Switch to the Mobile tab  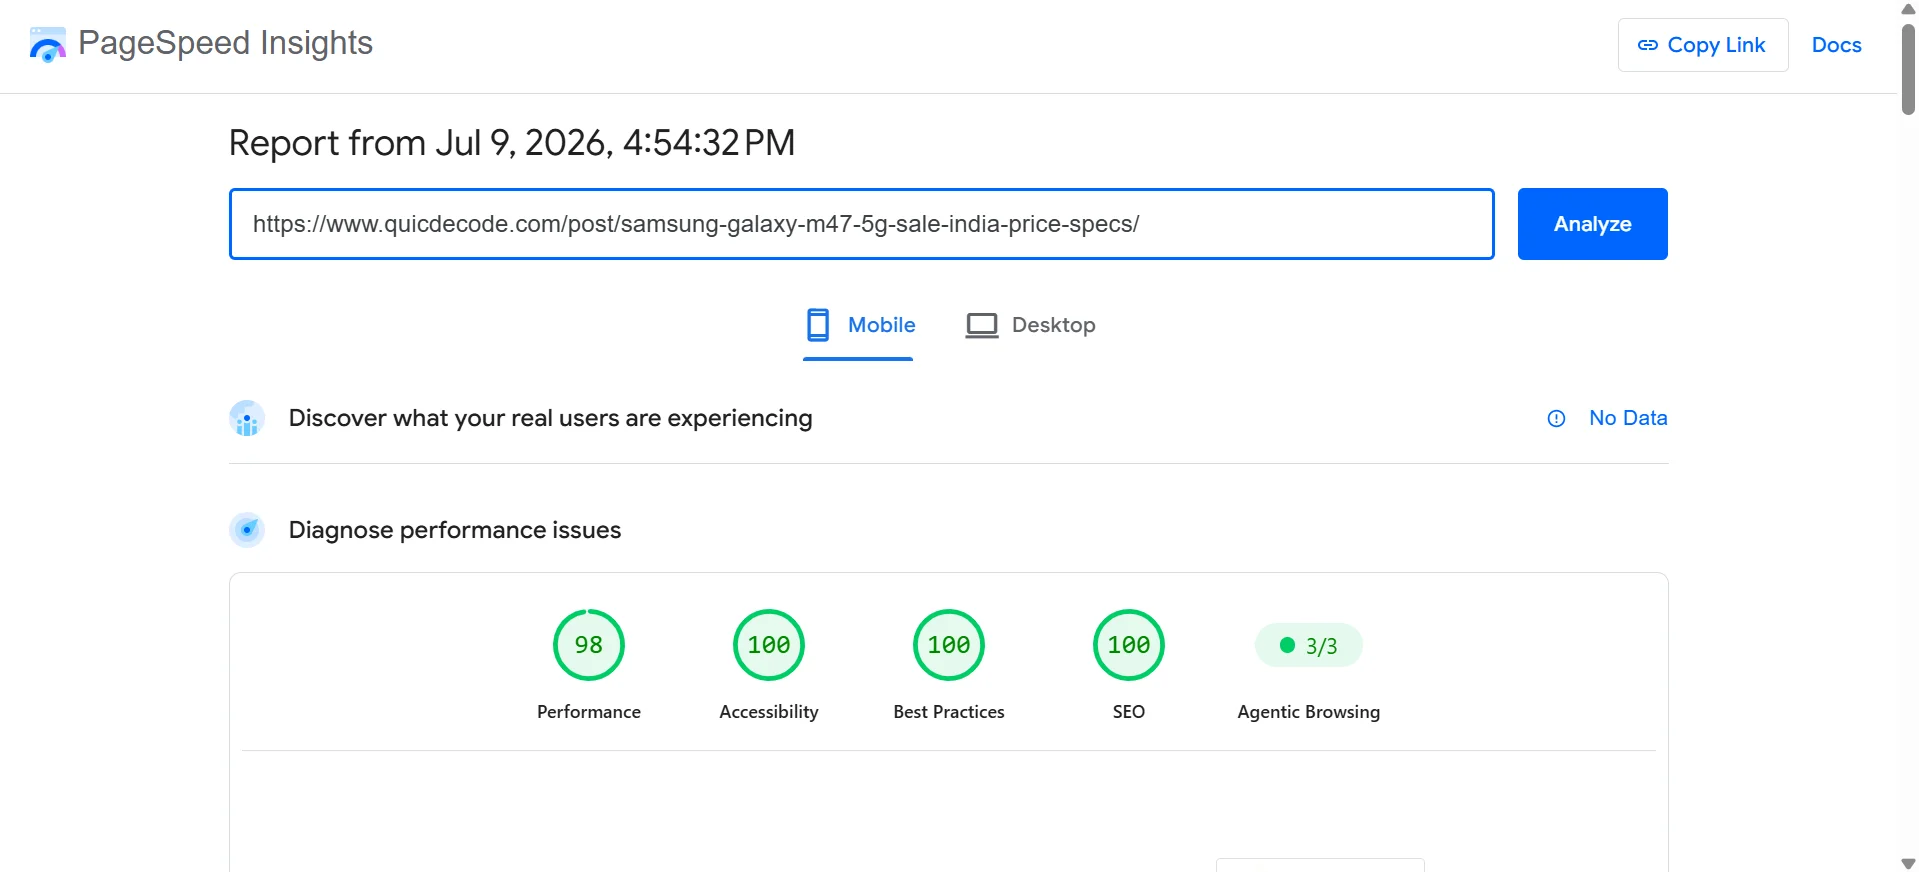tap(859, 325)
